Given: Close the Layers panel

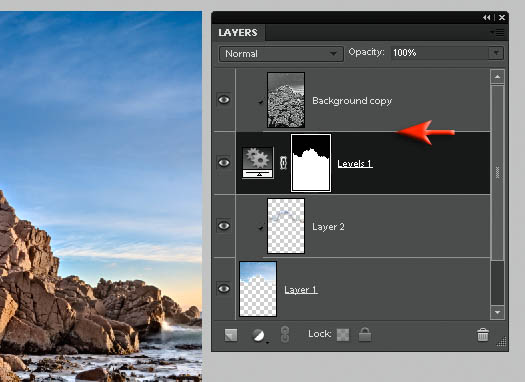Looking at the screenshot, I should click(x=502, y=17).
